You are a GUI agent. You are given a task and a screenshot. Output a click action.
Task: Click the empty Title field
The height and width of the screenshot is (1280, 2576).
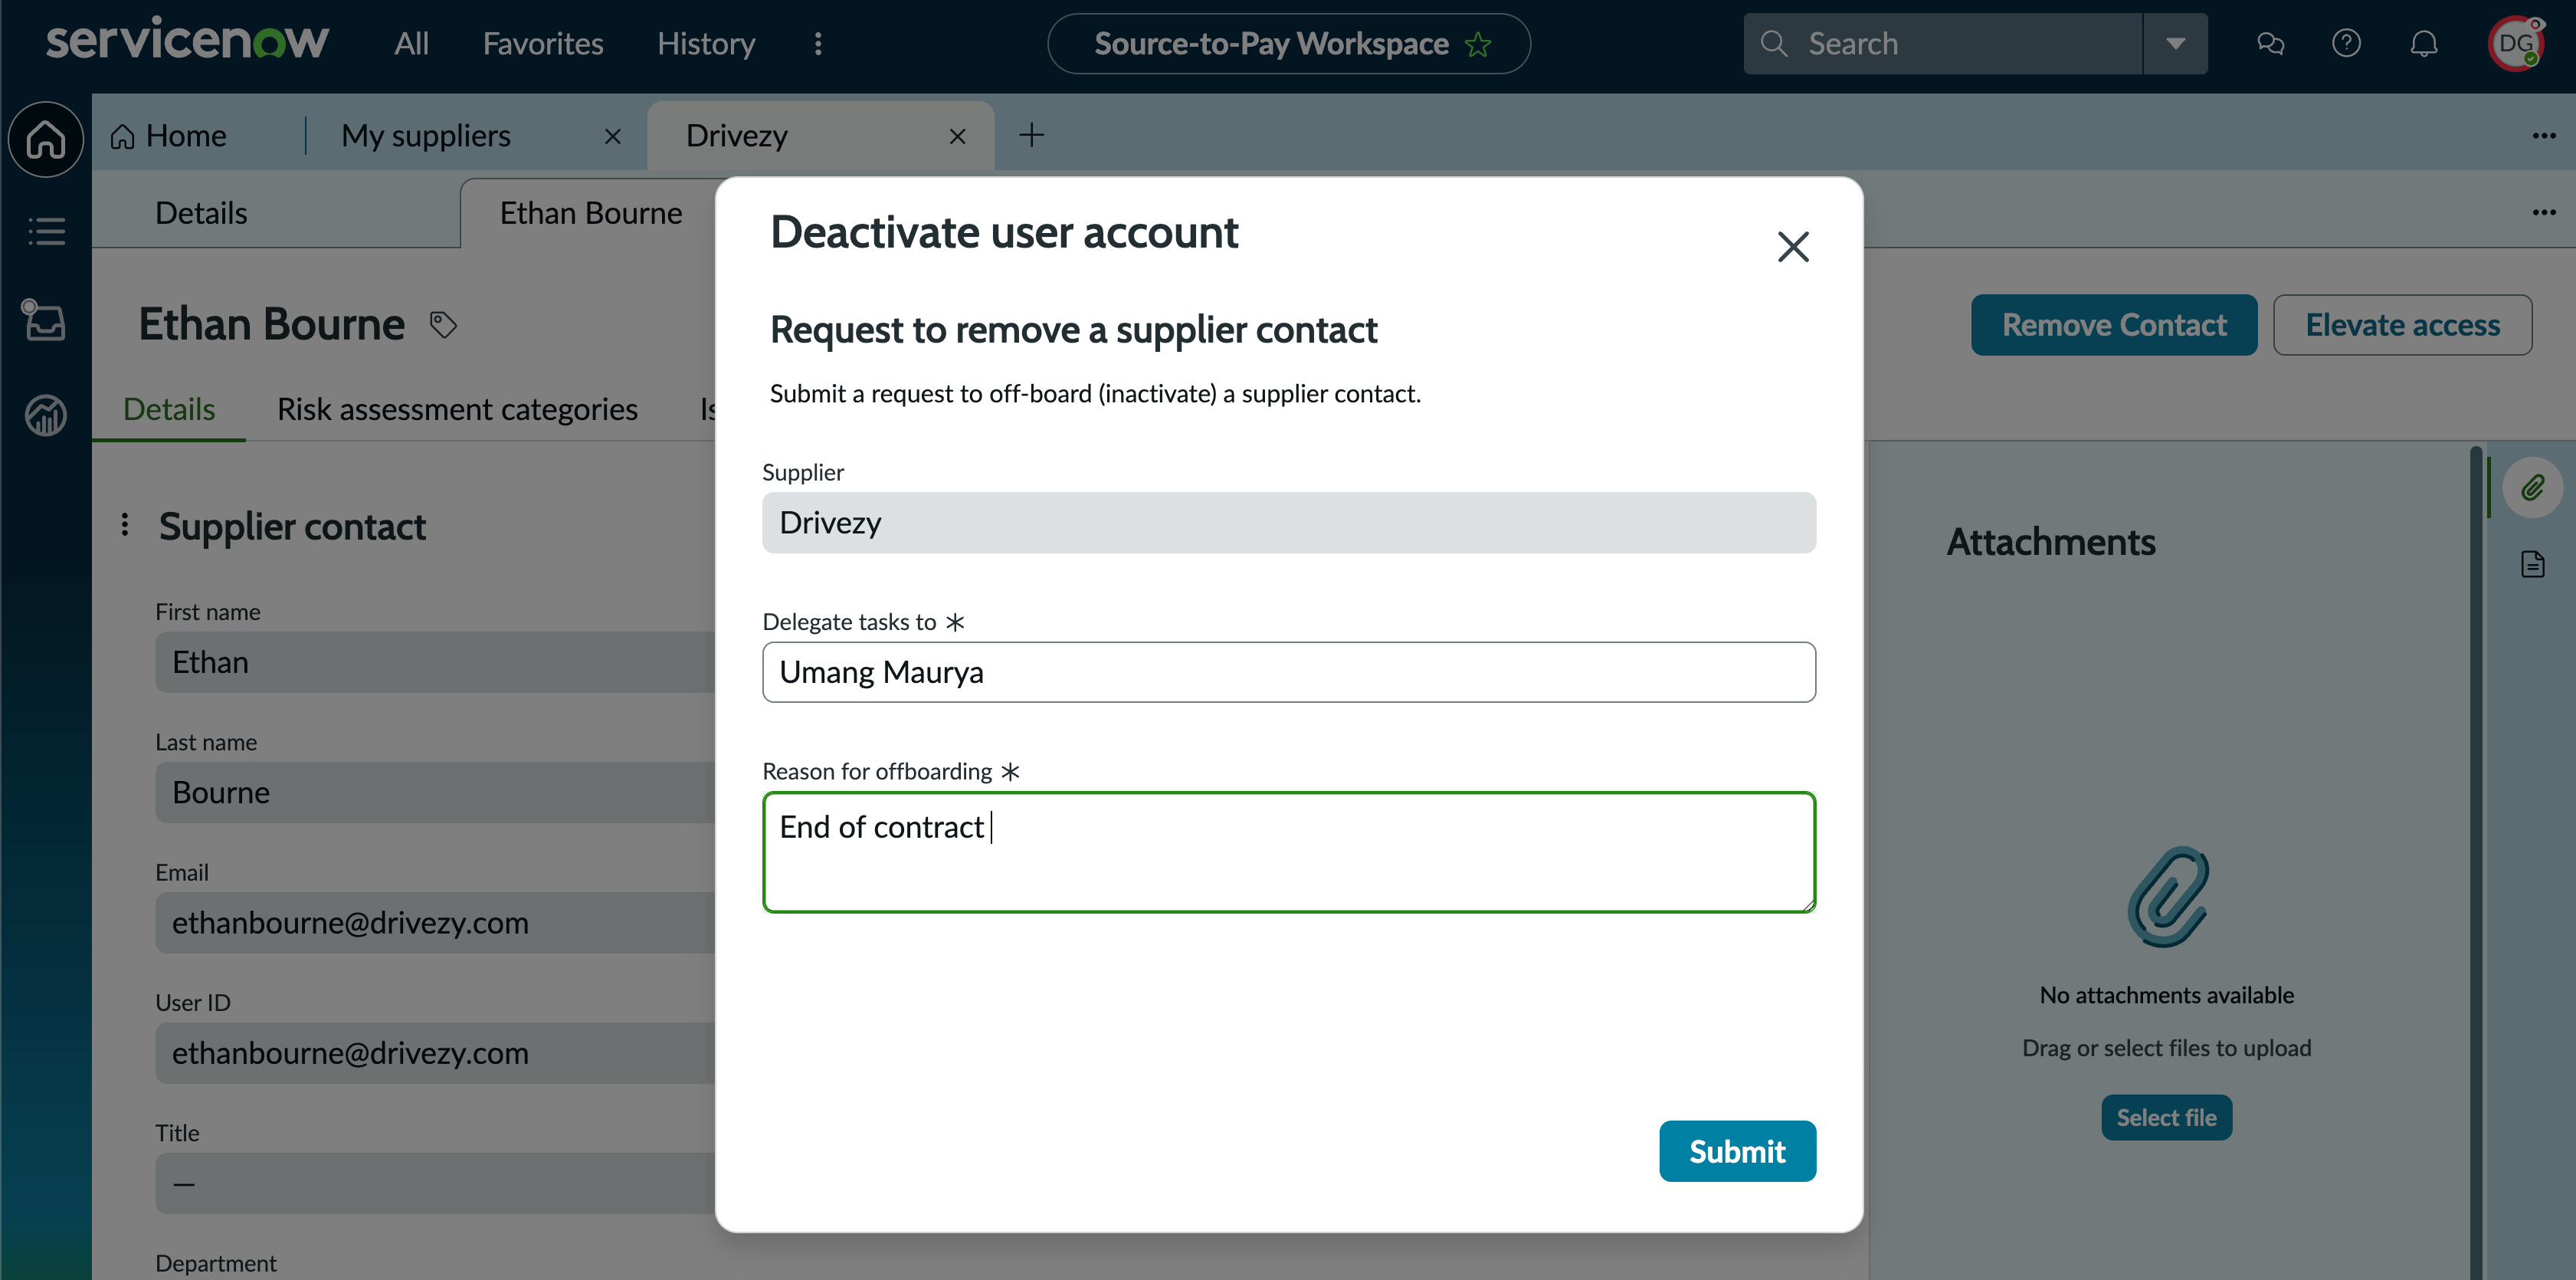click(x=435, y=1183)
